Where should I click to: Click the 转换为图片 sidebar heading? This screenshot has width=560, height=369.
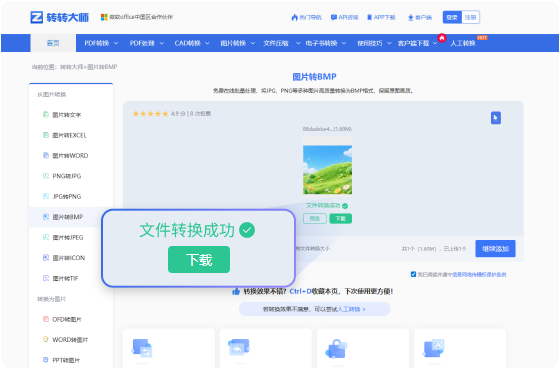pos(51,299)
